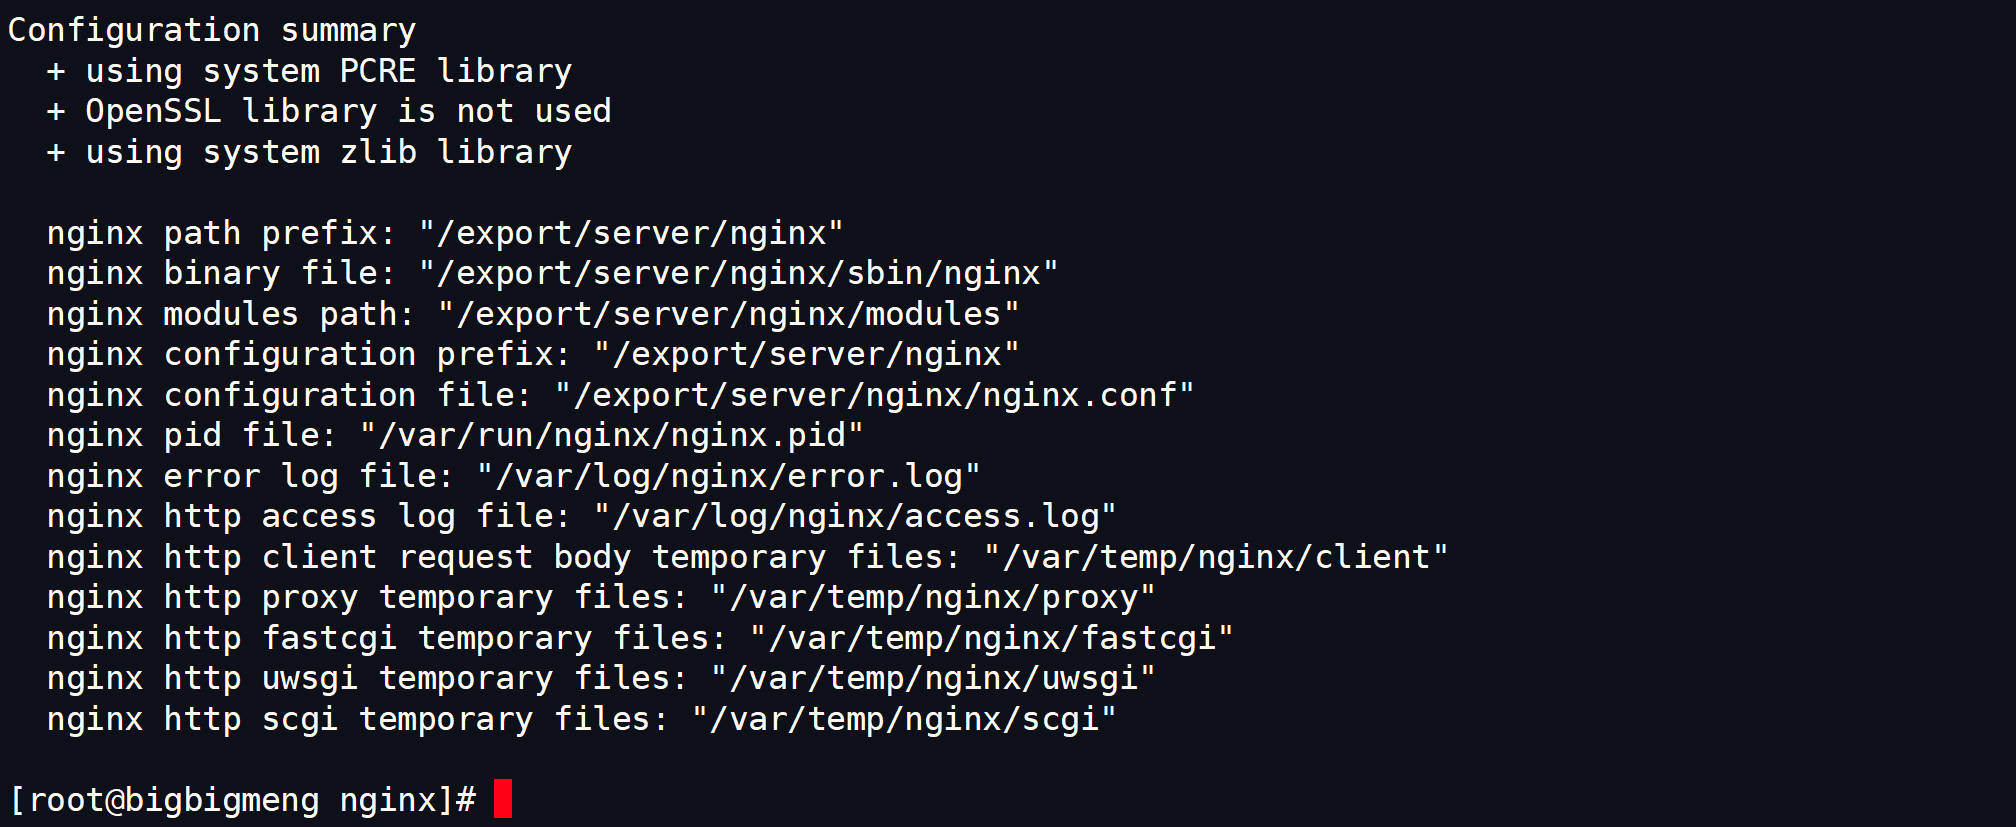The width and height of the screenshot is (2016, 827).
Task: Click the nginx.pid file path
Action: point(611,435)
